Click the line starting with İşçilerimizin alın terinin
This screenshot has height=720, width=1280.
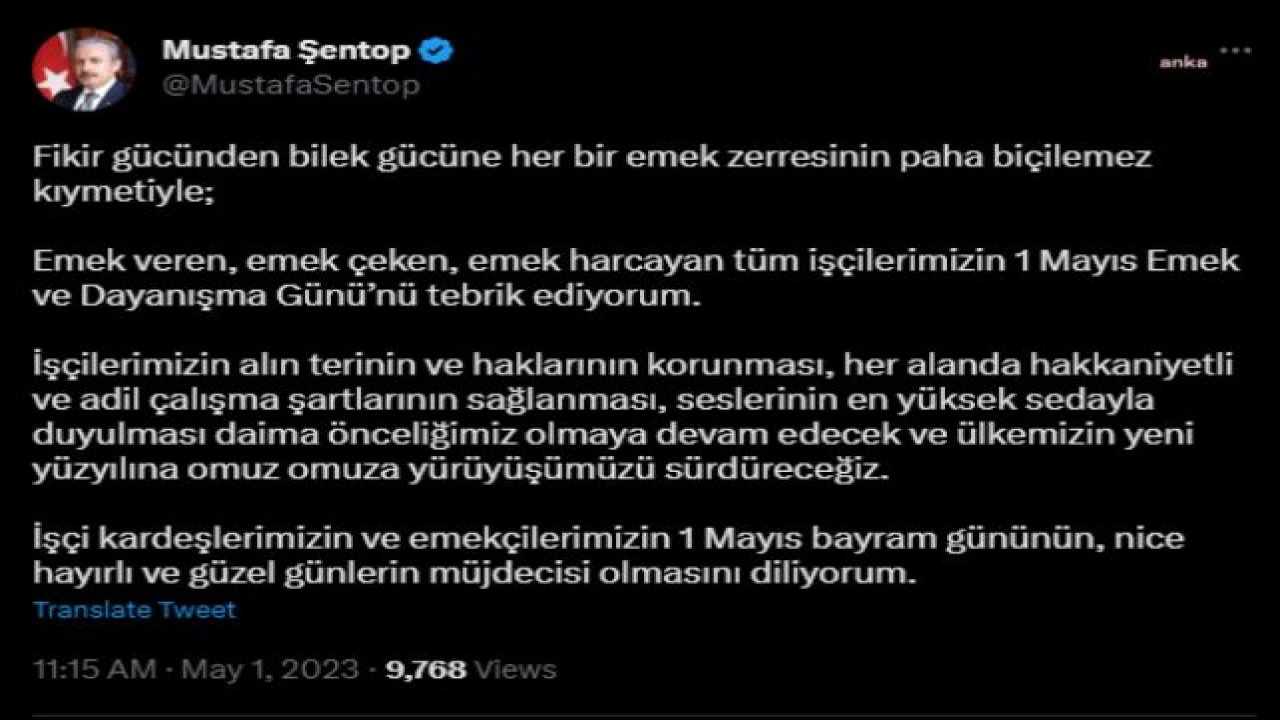(633, 365)
